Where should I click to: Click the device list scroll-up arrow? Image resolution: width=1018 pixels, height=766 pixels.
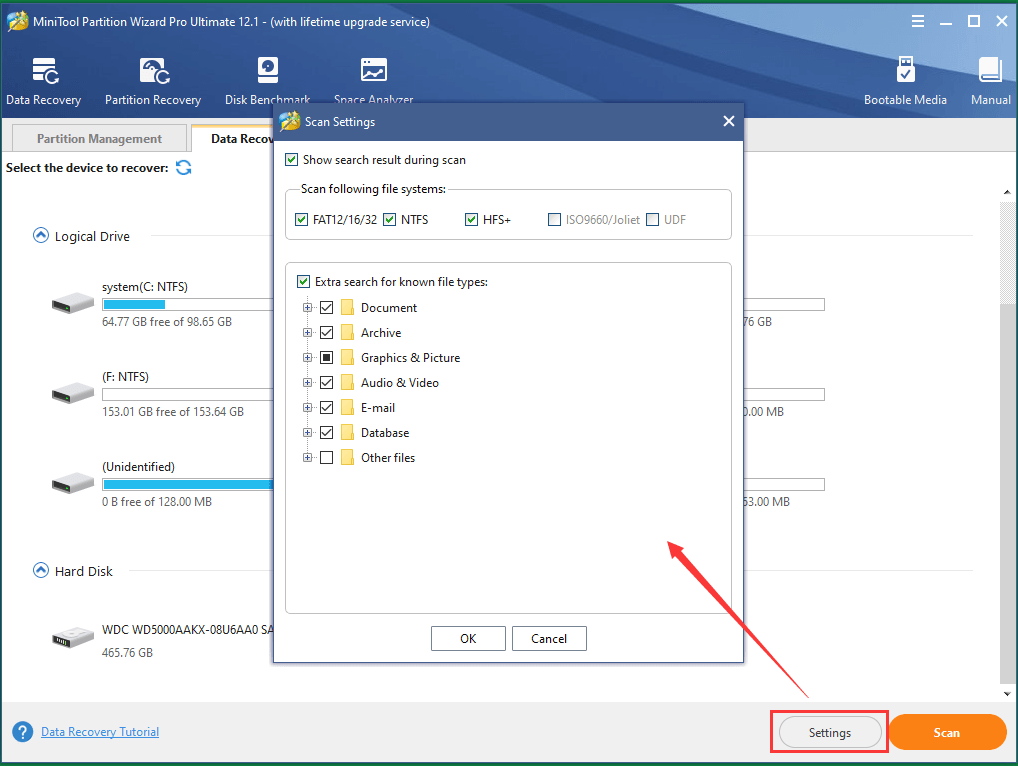1007,192
